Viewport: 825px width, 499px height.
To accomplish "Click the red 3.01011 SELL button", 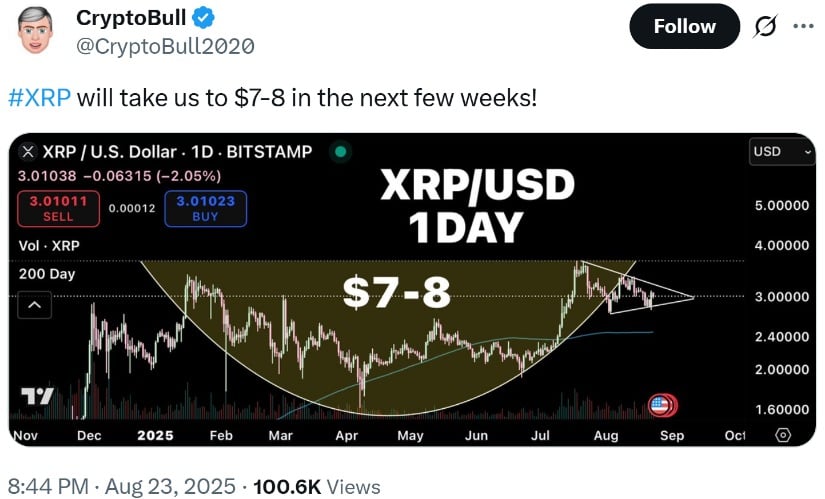I will pyautogui.click(x=58, y=208).
